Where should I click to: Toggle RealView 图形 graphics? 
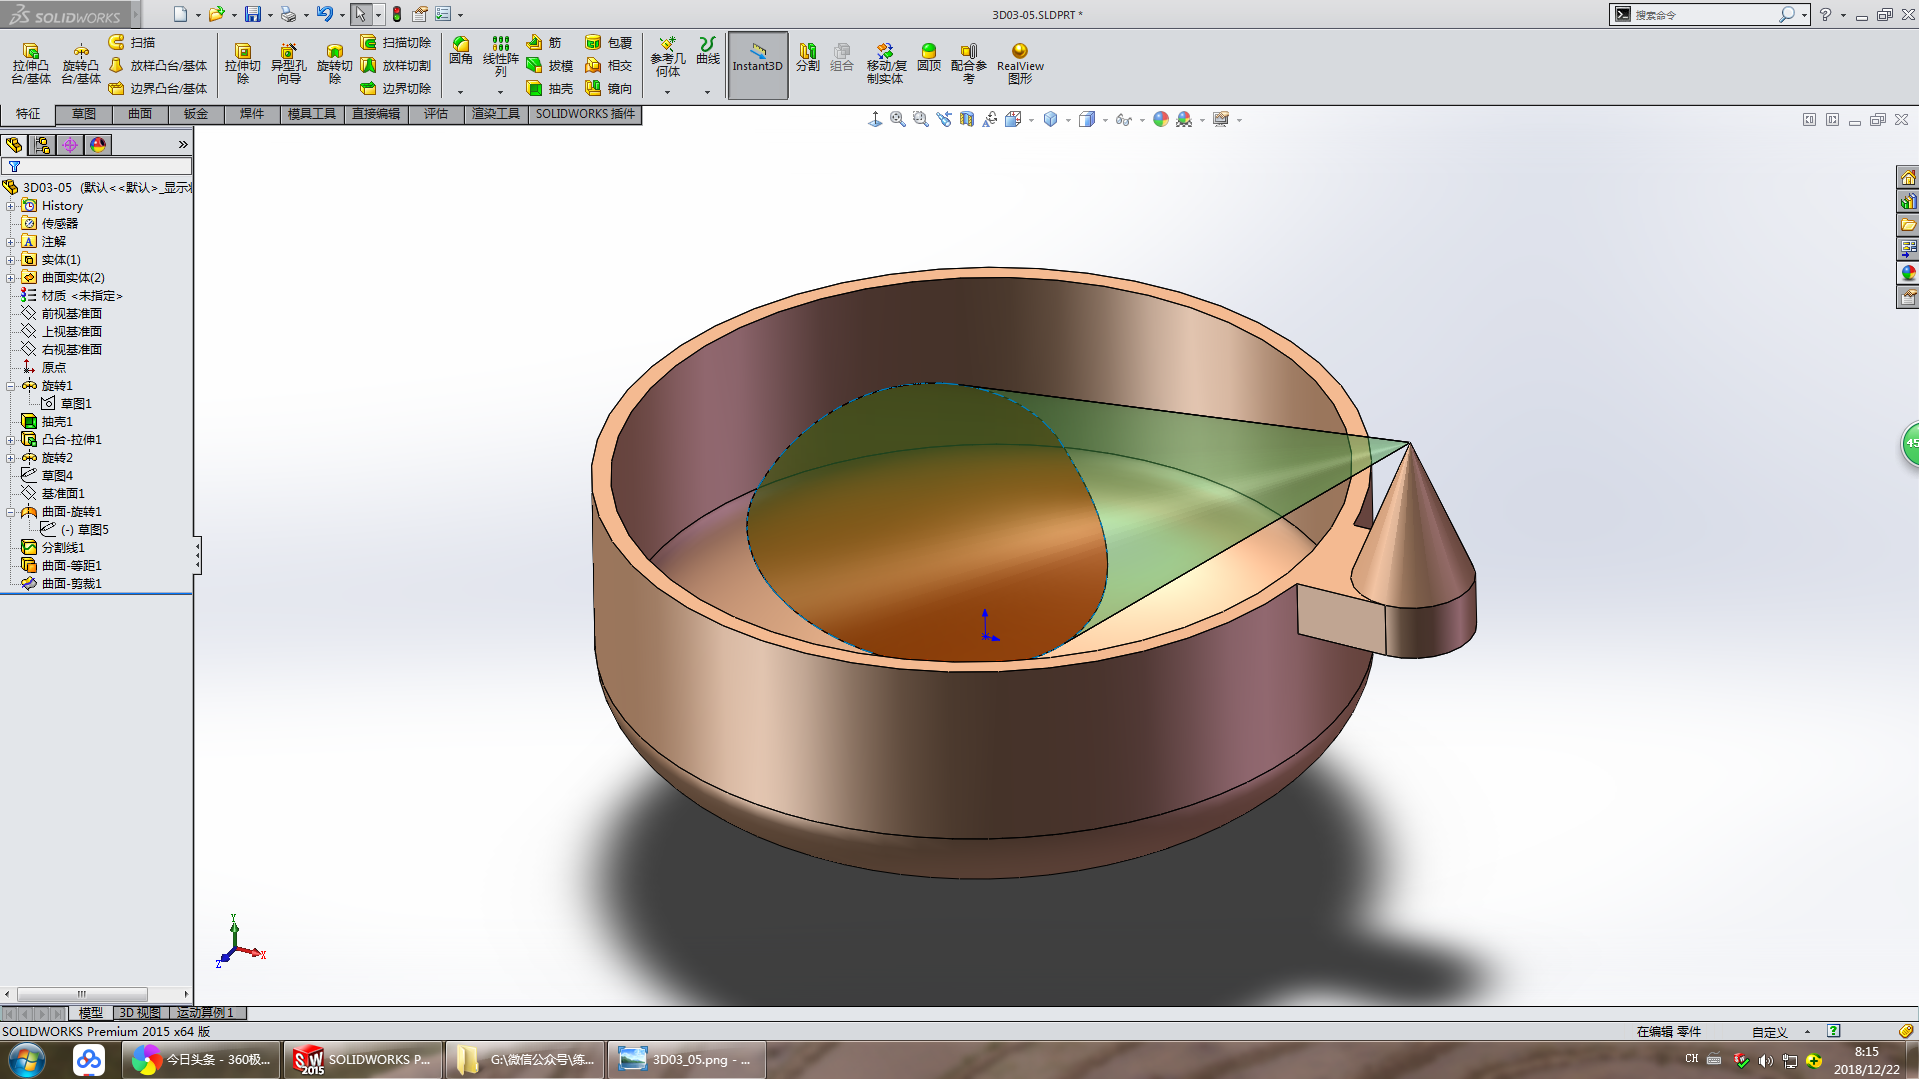click(x=1020, y=64)
